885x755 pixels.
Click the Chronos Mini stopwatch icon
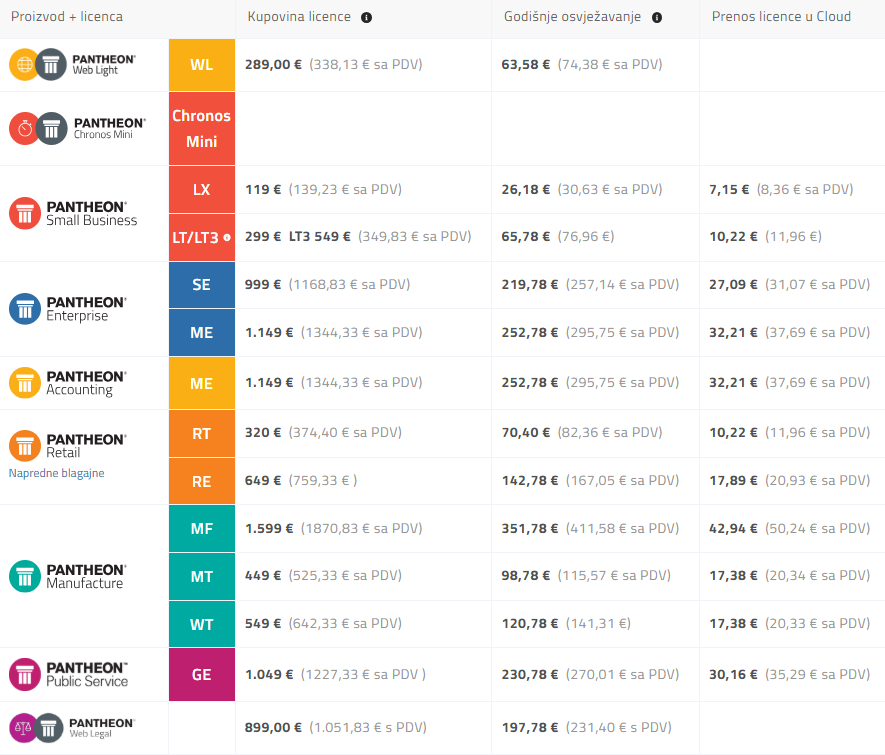click(x=24, y=128)
